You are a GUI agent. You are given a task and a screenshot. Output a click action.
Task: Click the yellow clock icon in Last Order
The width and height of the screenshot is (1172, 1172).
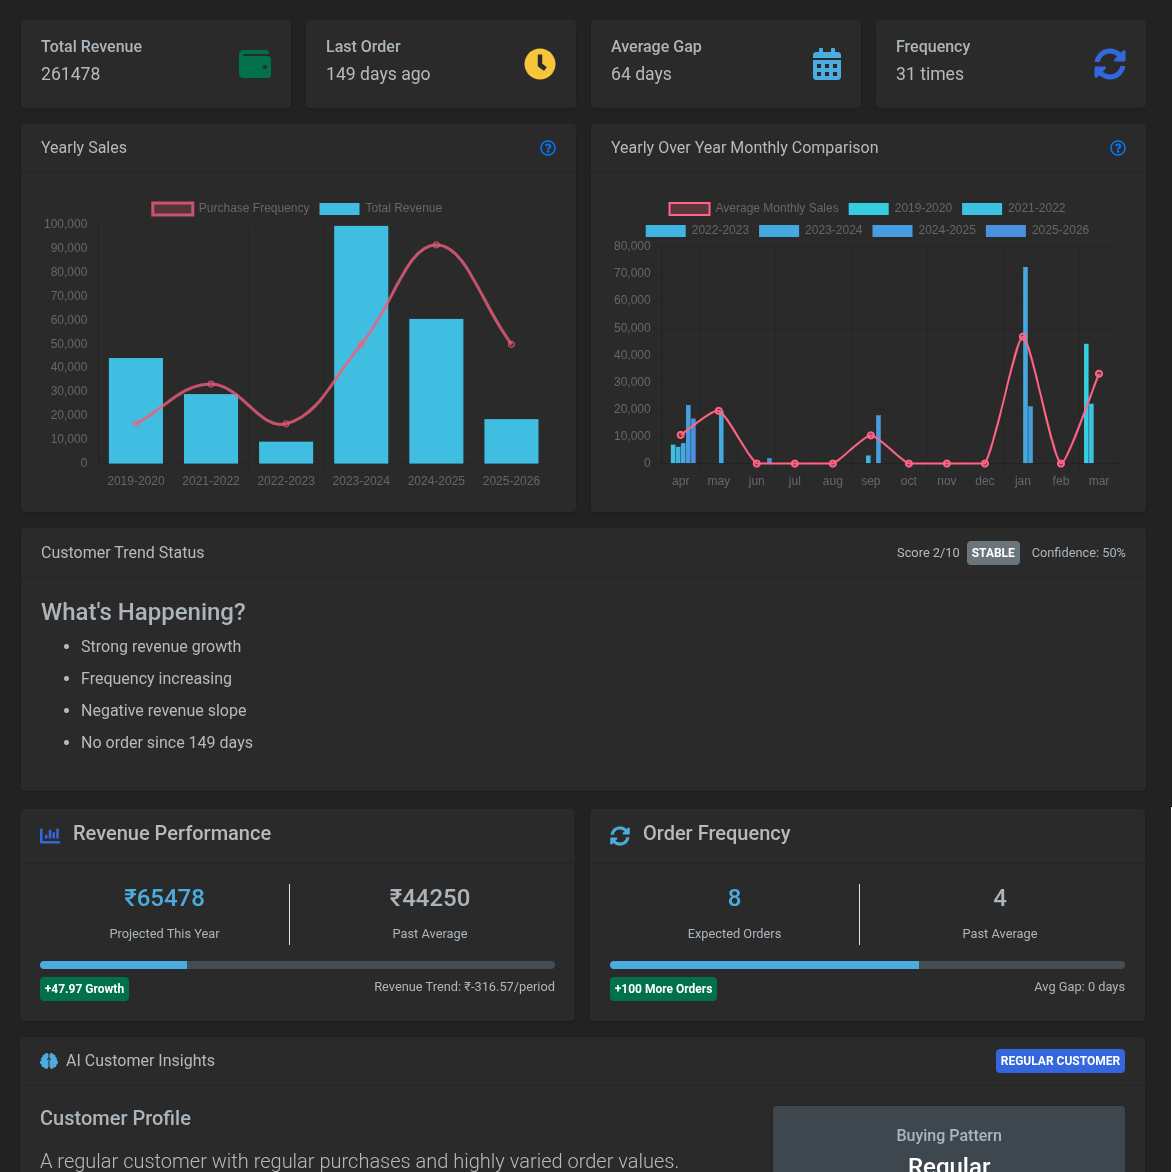click(x=540, y=64)
